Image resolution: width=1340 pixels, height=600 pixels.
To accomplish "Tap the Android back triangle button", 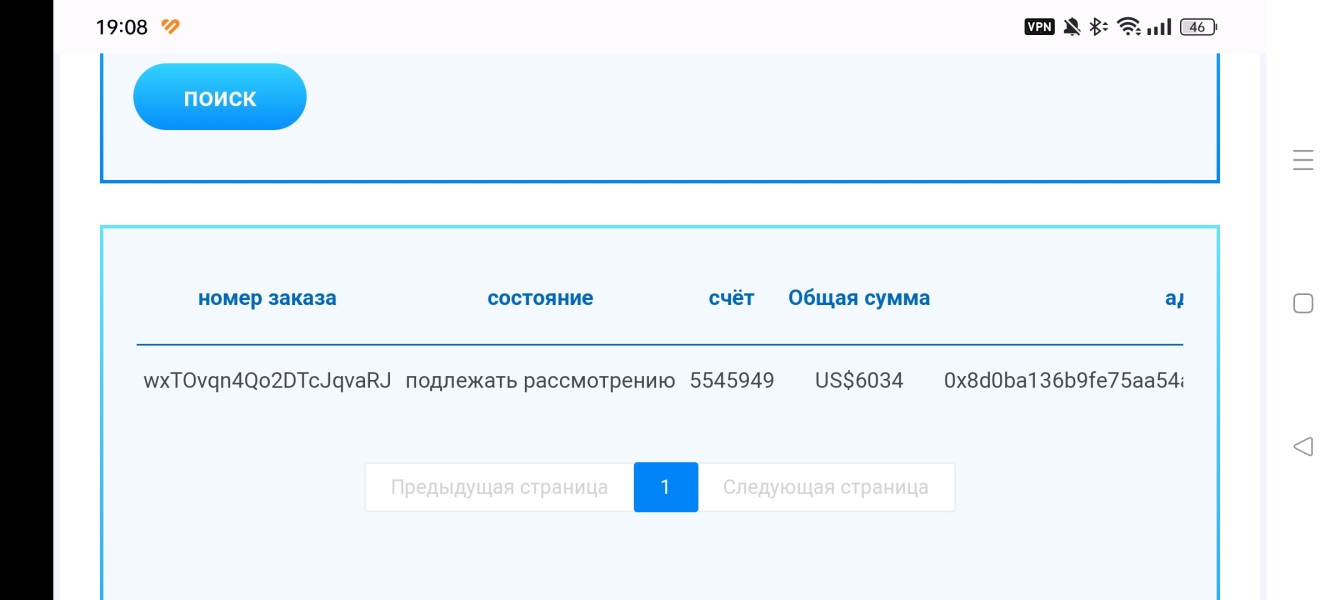I will (x=1303, y=446).
